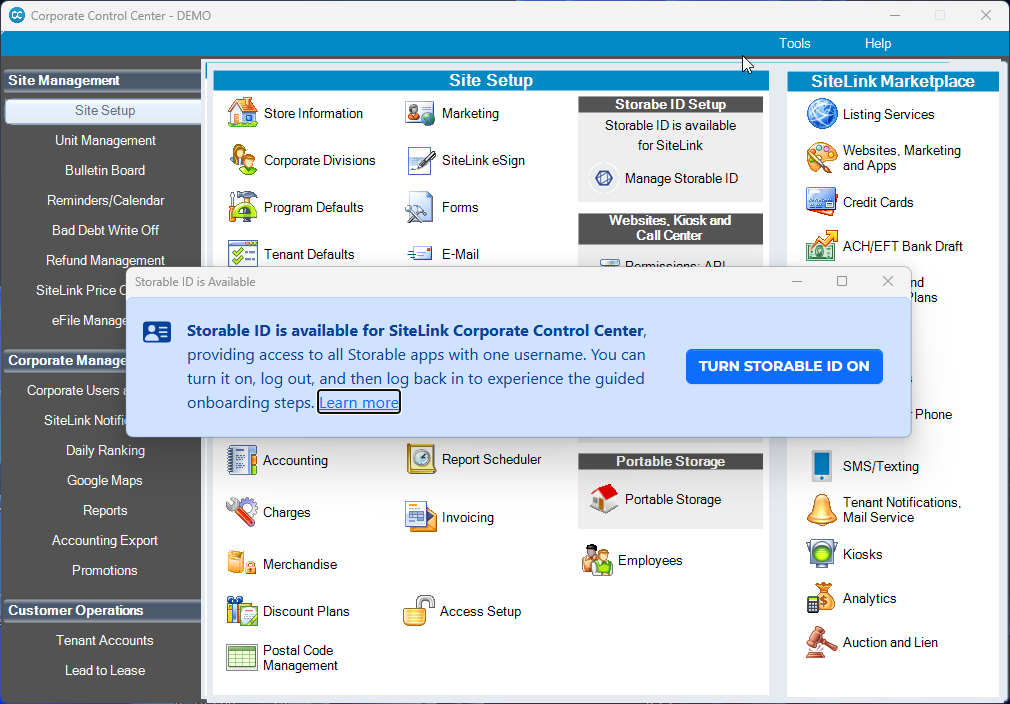Open the Forms tools icon
This screenshot has width=1010, height=704.
(x=419, y=207)
